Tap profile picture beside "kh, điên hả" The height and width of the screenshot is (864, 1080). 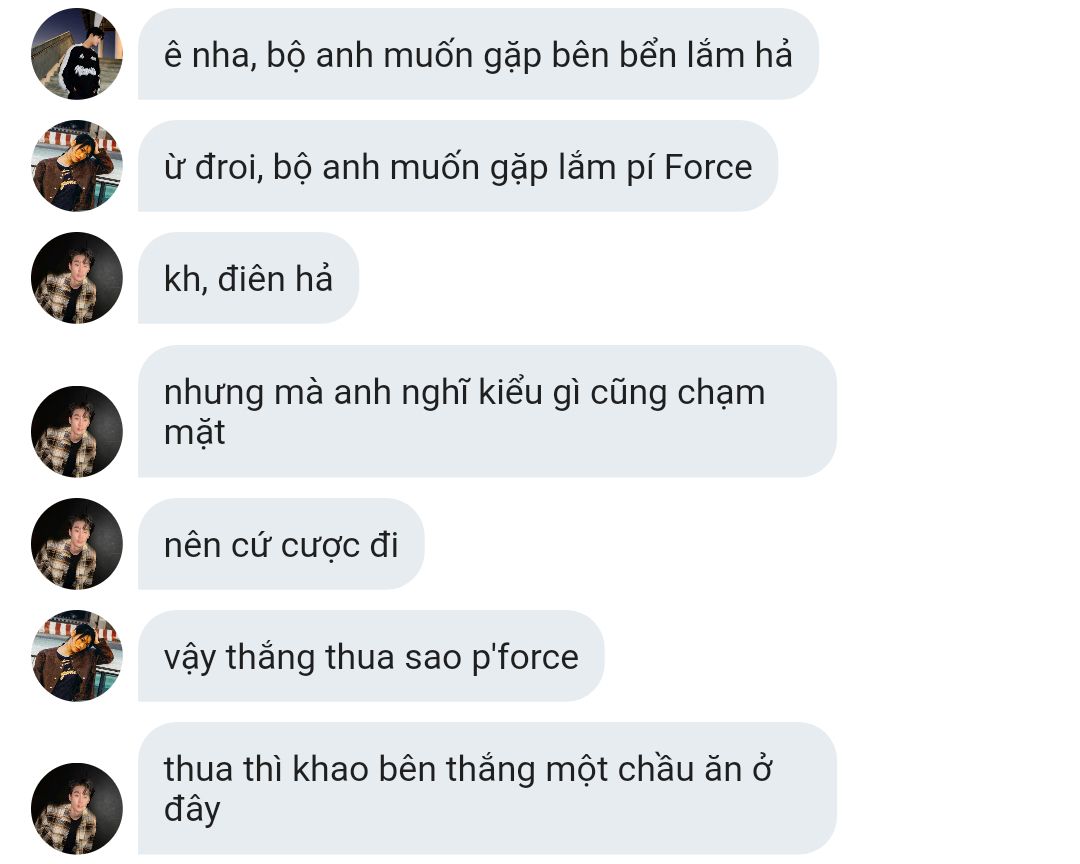coord(76,278)
